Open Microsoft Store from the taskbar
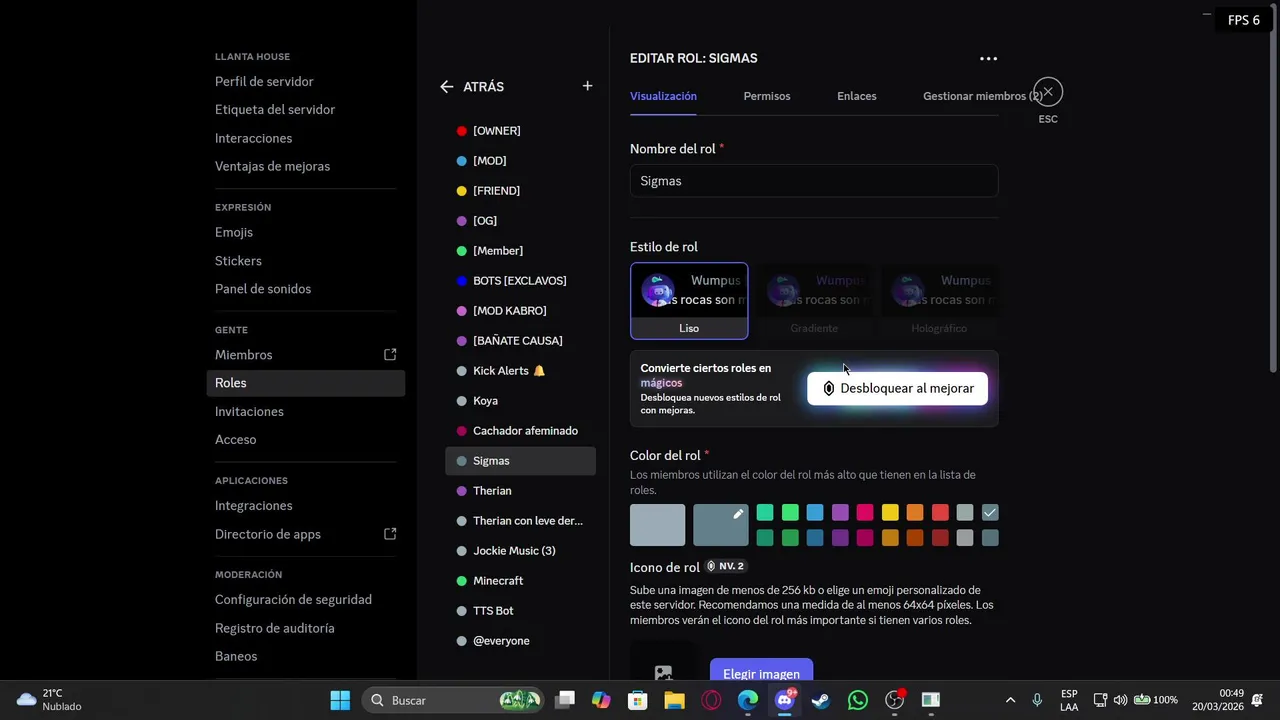 click(637, 700)
